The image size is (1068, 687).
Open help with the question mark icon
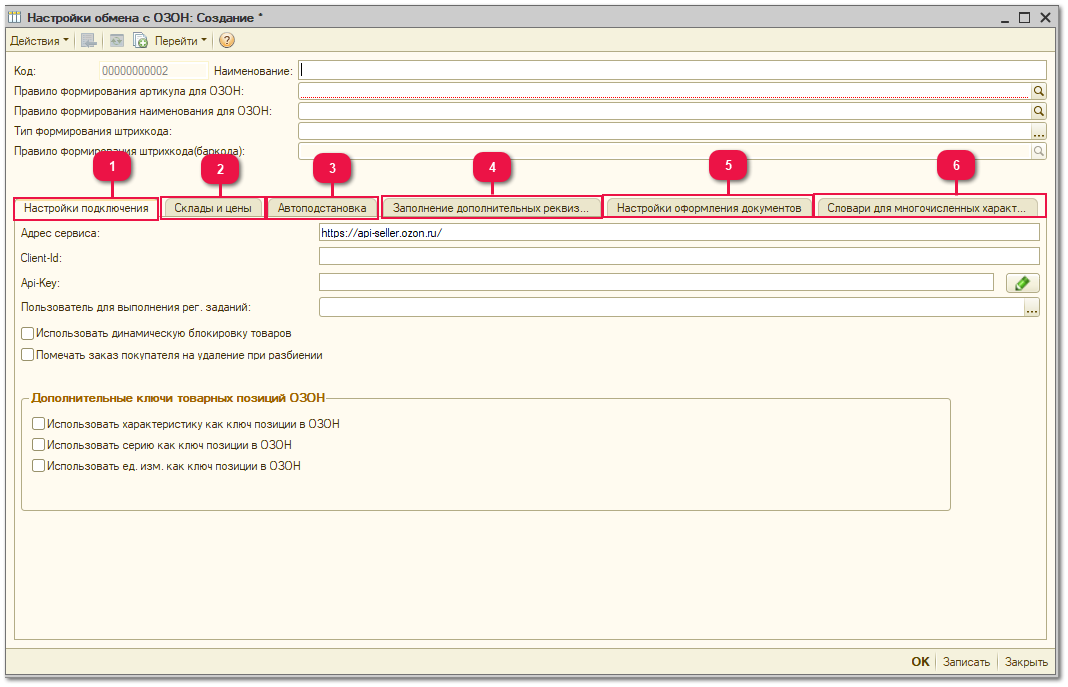[227, 41]
